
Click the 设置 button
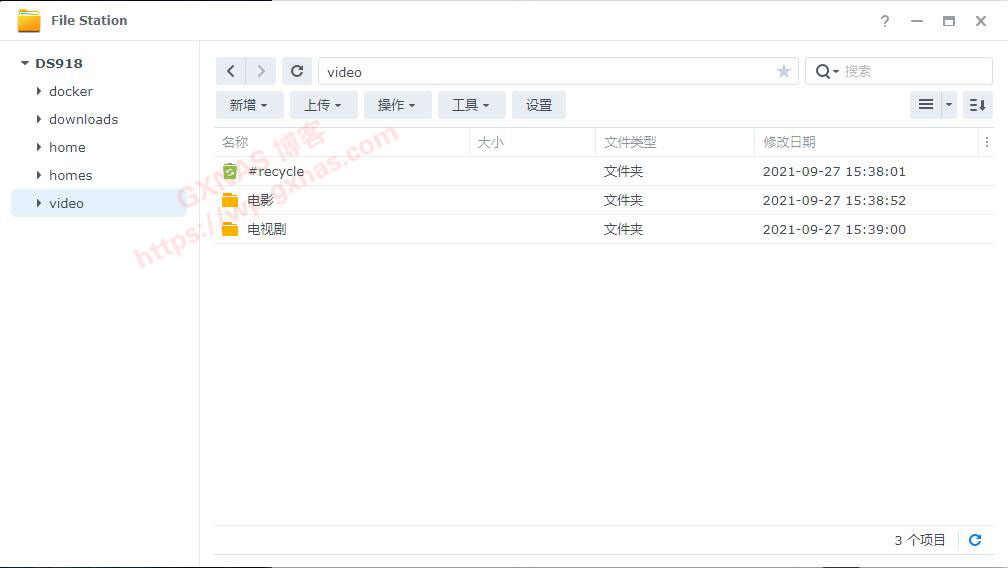[539, 105]
